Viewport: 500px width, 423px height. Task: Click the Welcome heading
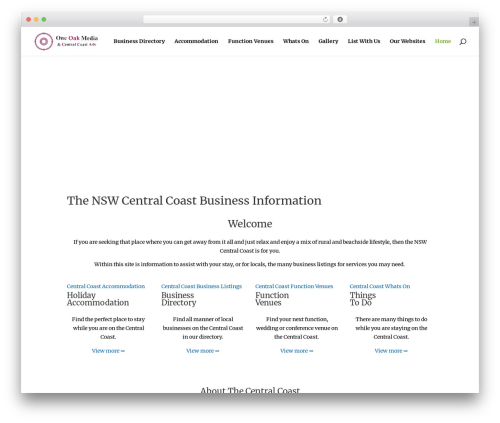click(250, 224)
